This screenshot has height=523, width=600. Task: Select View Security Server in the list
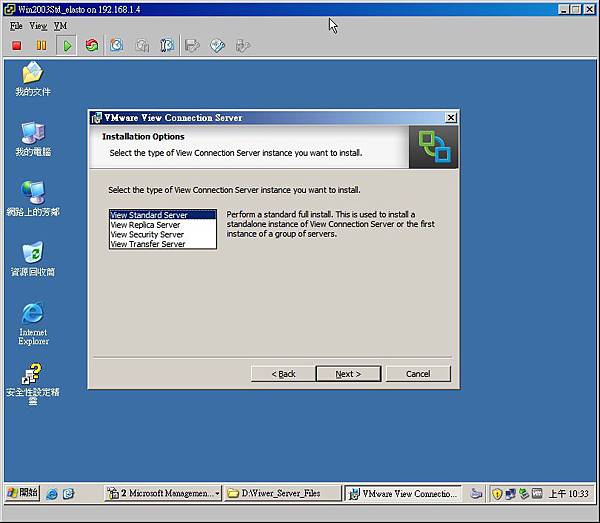(163, 234)
